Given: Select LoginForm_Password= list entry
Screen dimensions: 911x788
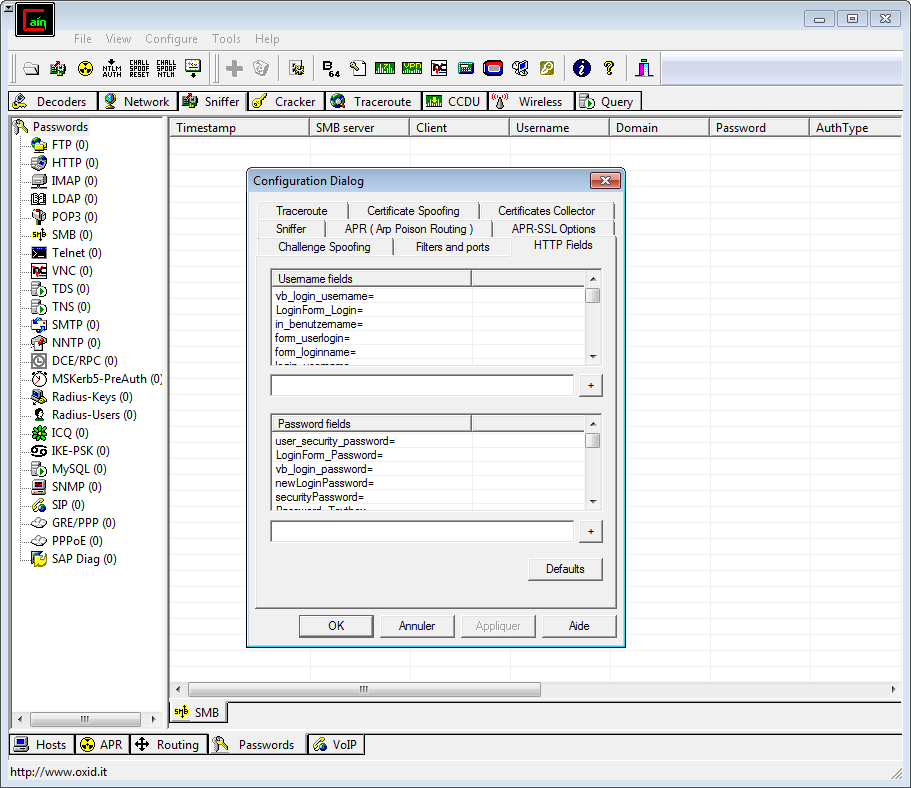Looking at the screenshot, I should click(329, 455).
